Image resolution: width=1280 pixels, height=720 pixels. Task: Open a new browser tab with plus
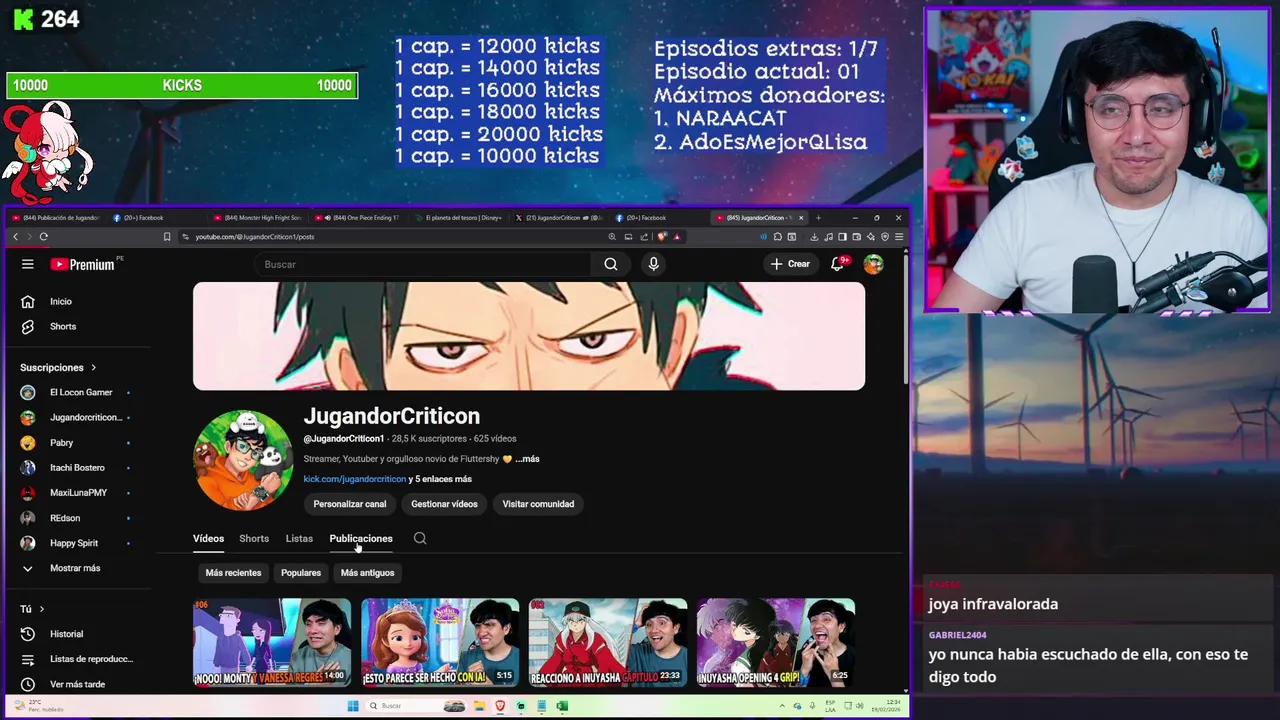click(818, 217)
